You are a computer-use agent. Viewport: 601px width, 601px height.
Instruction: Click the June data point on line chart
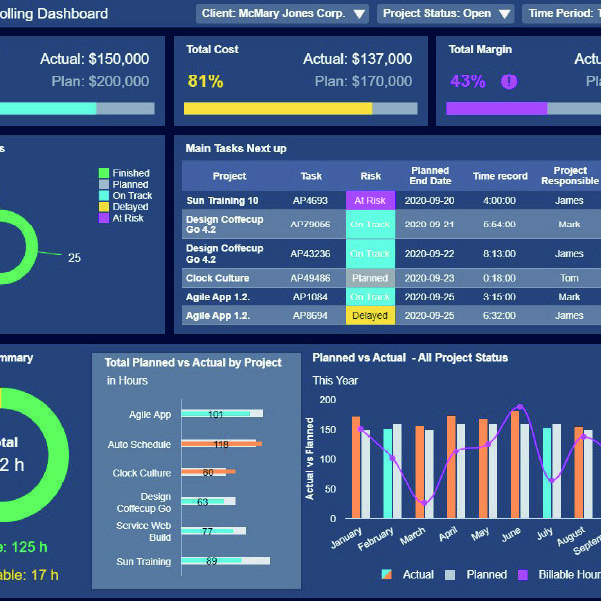click(x=519, y=407)
